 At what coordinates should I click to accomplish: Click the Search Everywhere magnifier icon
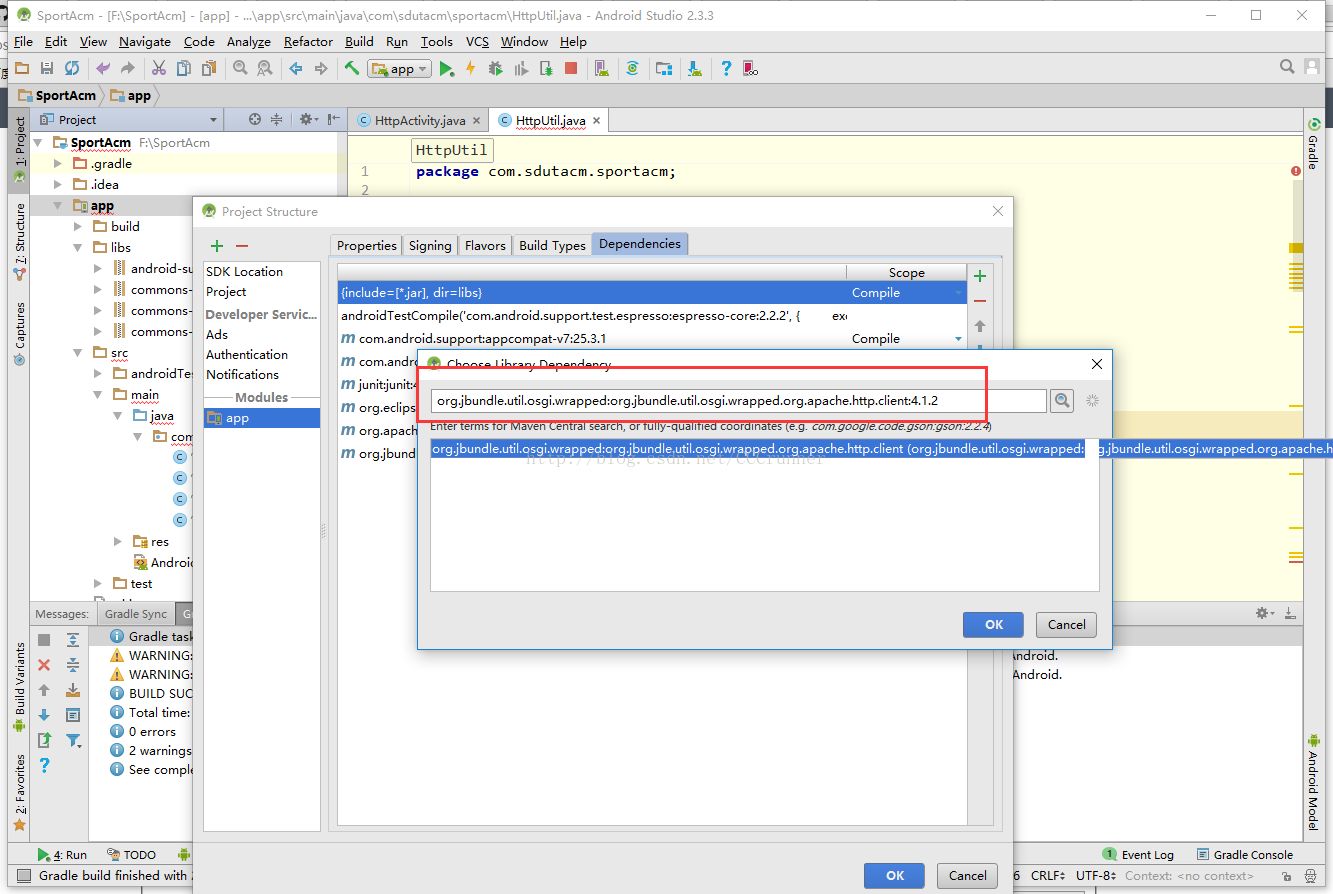point(1288,67)
